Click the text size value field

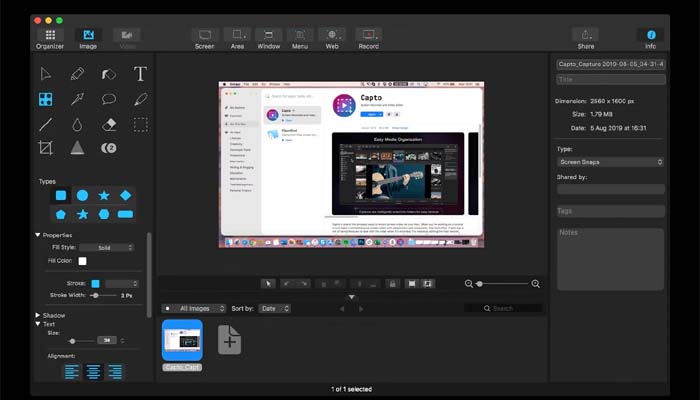[x=107, y=340]
